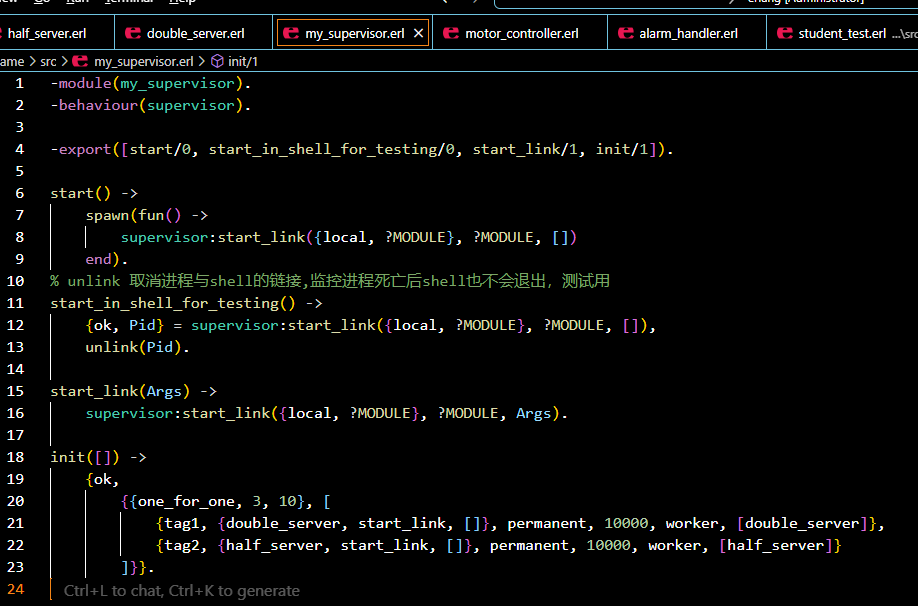
Task: Click the spawn call on line 7
Action: coord(107,215)
